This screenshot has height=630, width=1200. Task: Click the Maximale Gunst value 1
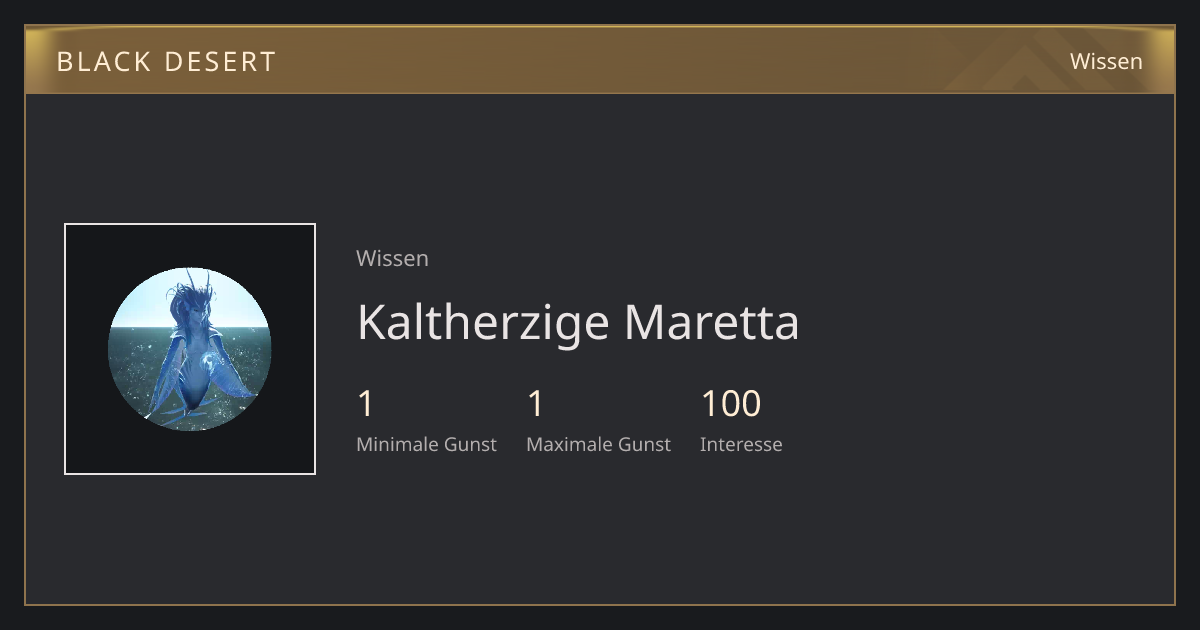(535, 404)
